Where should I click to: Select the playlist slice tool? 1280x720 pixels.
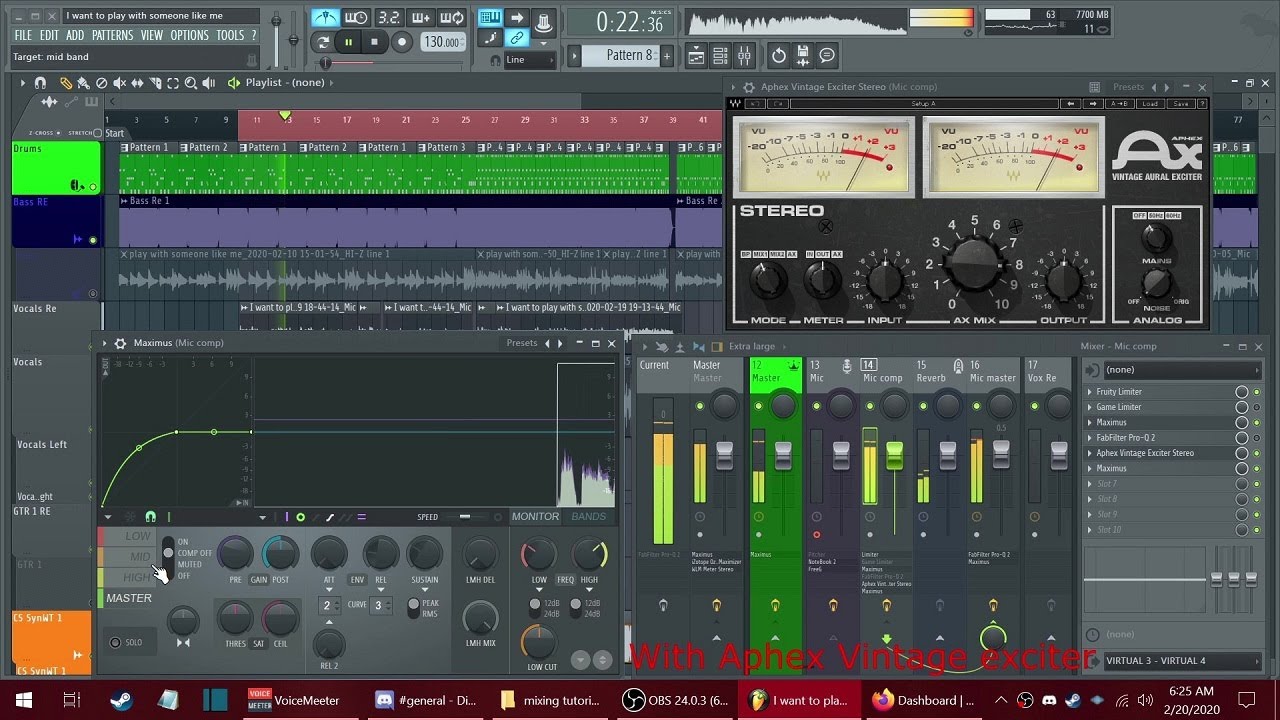pos(155,83)
